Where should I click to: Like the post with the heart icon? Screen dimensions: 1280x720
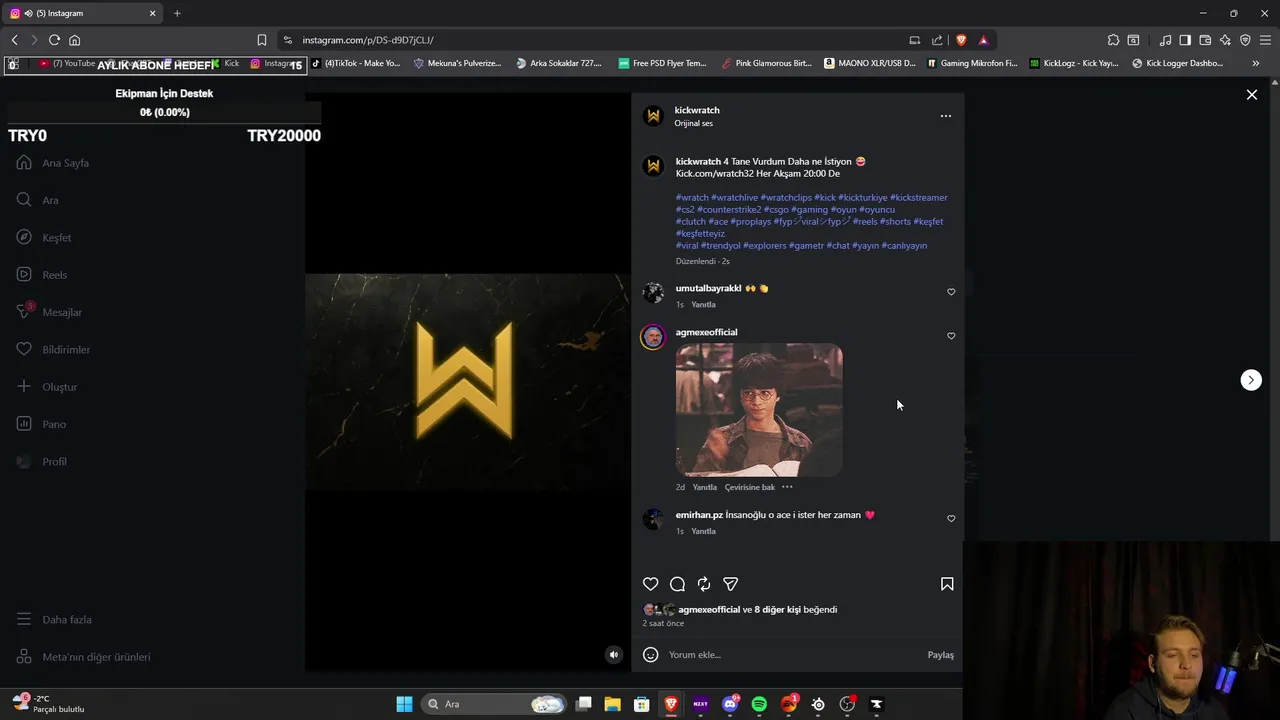[651, 584]
